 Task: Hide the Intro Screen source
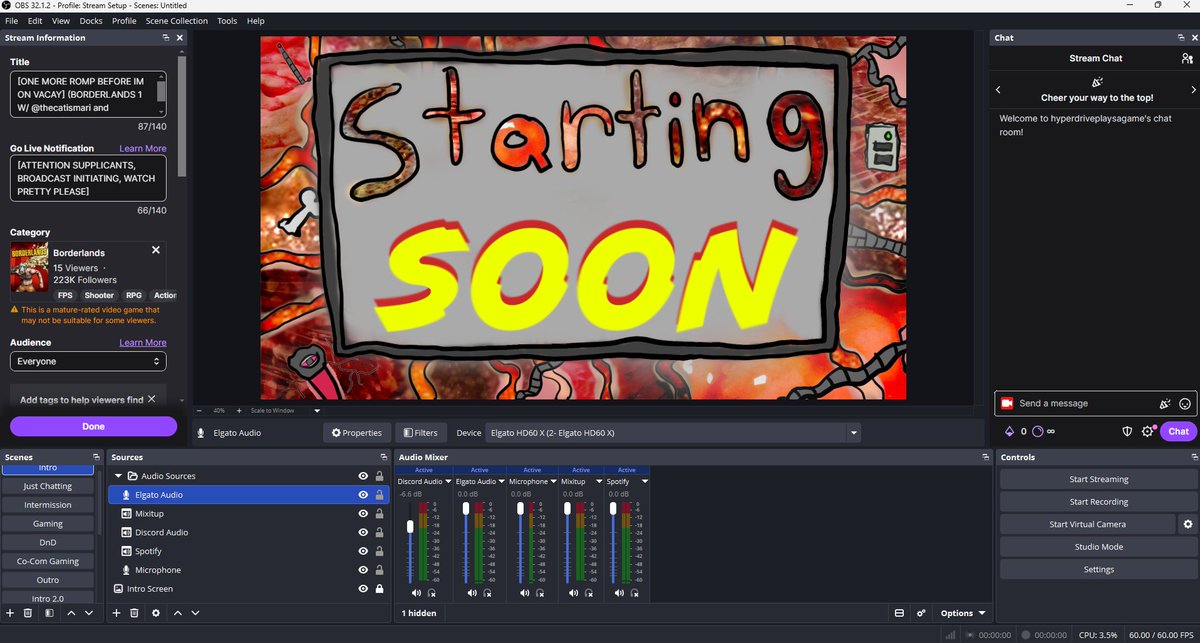coord(363,589)
